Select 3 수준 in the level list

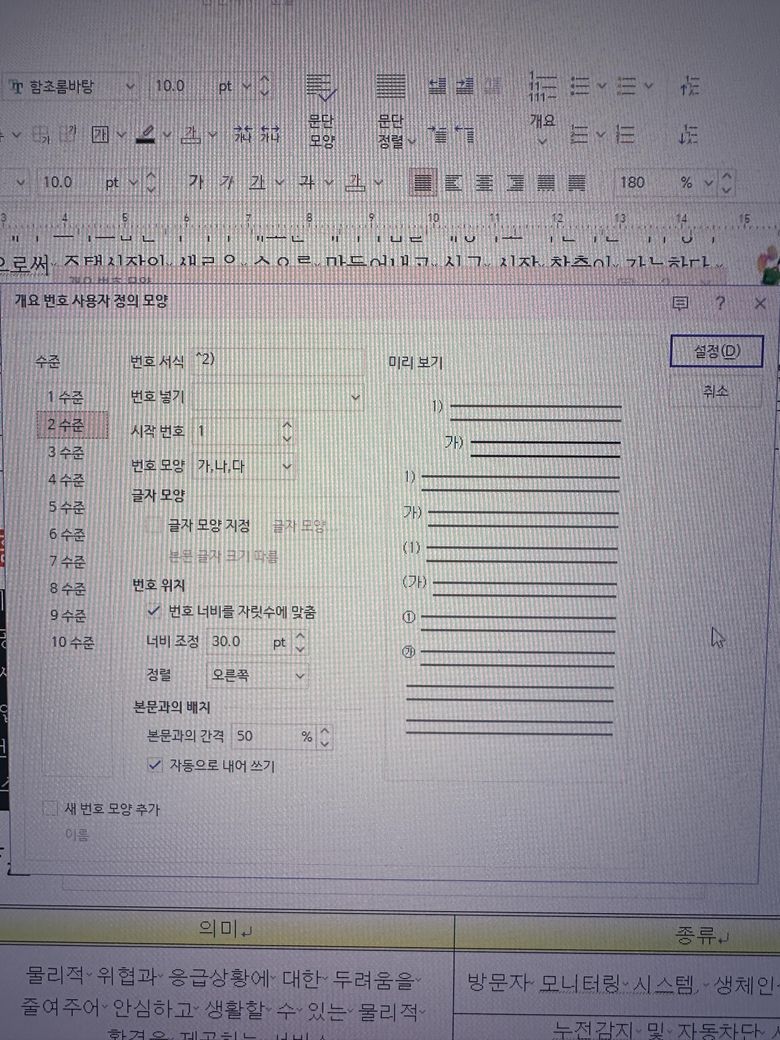[66, 452]
